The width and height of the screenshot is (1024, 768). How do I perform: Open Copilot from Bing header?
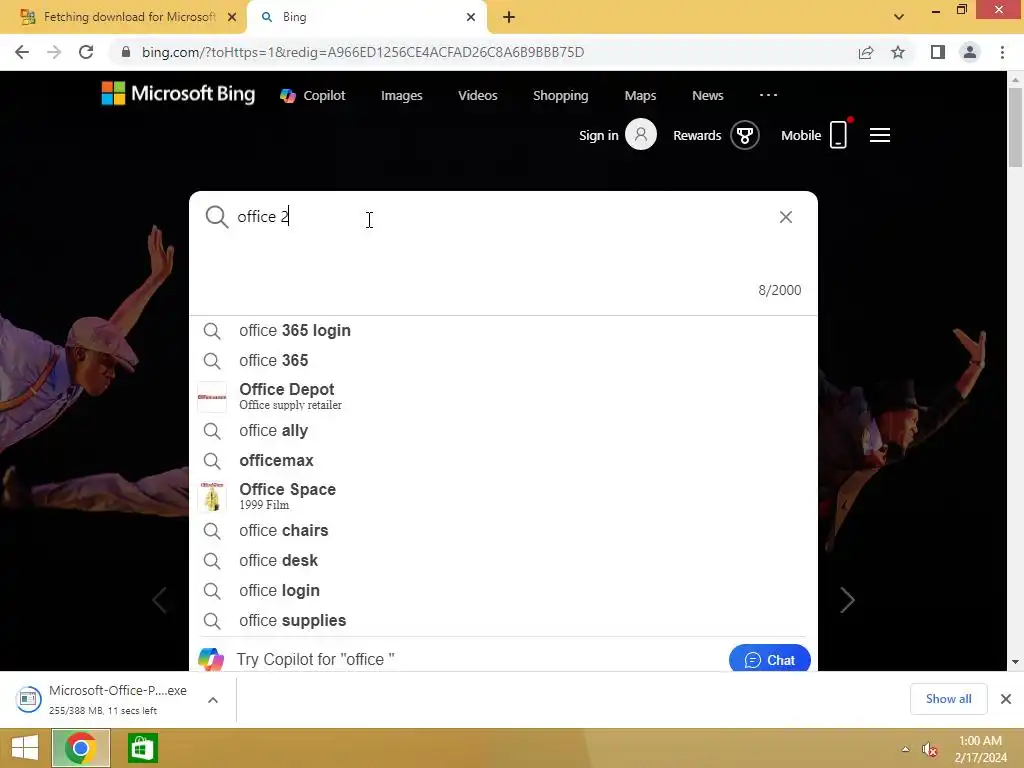coord(313,95)
